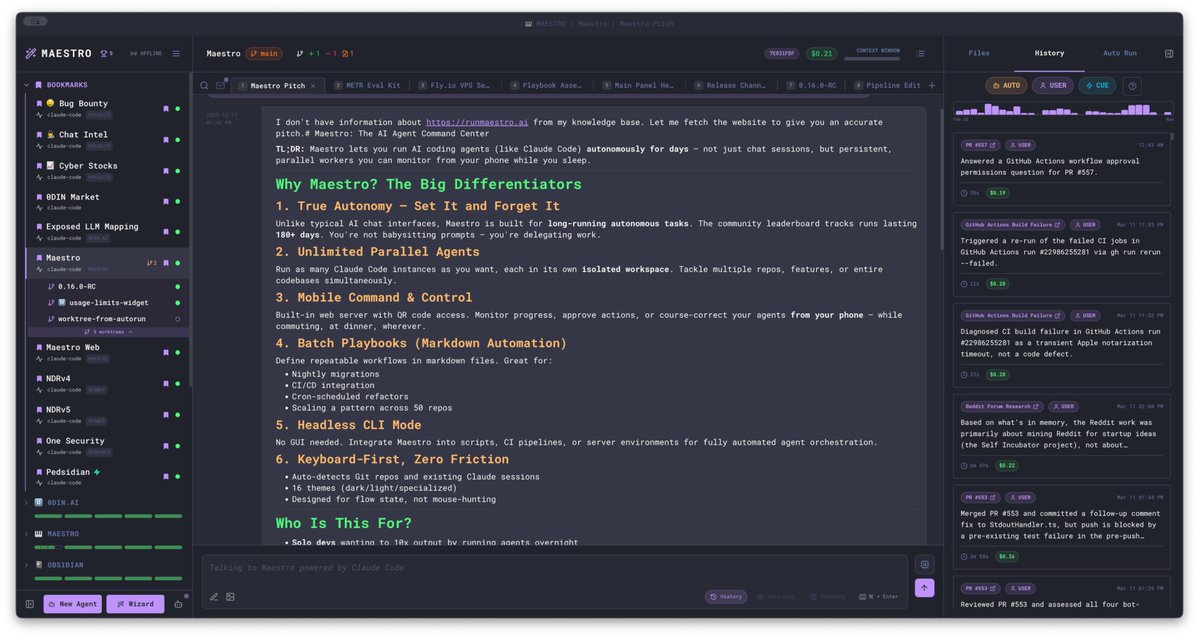Open the list icon next to Context Window
Viewport: 1199px width, 638px height.
pyautogui.click(x=921, y=54)
